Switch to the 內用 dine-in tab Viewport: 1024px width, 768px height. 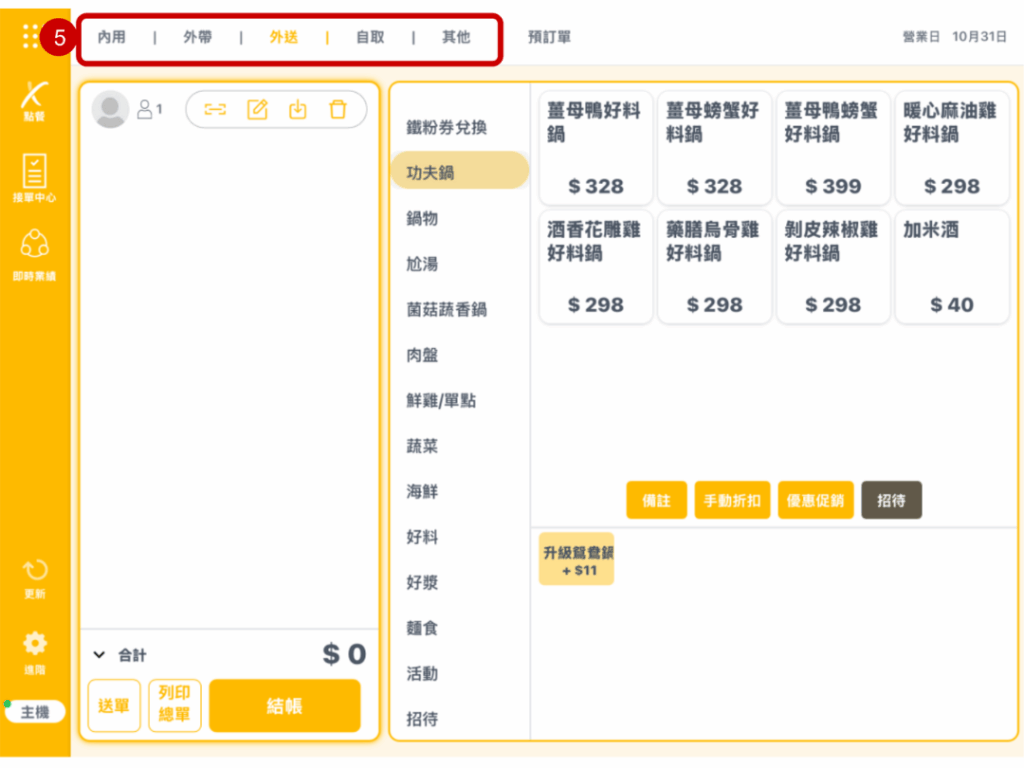[x=111, y=38]
